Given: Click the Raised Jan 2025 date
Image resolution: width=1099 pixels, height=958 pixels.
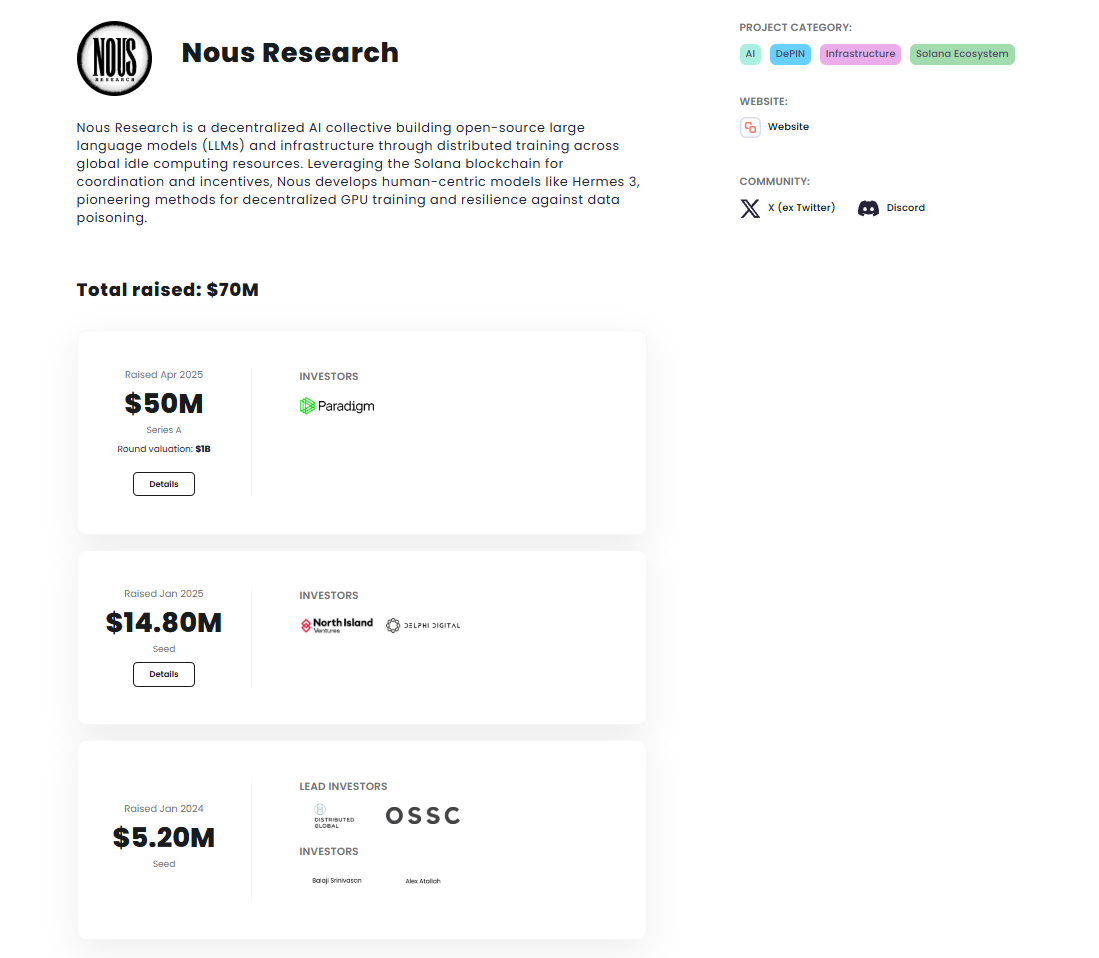Looking at the screenshot, I should [164, 594].
